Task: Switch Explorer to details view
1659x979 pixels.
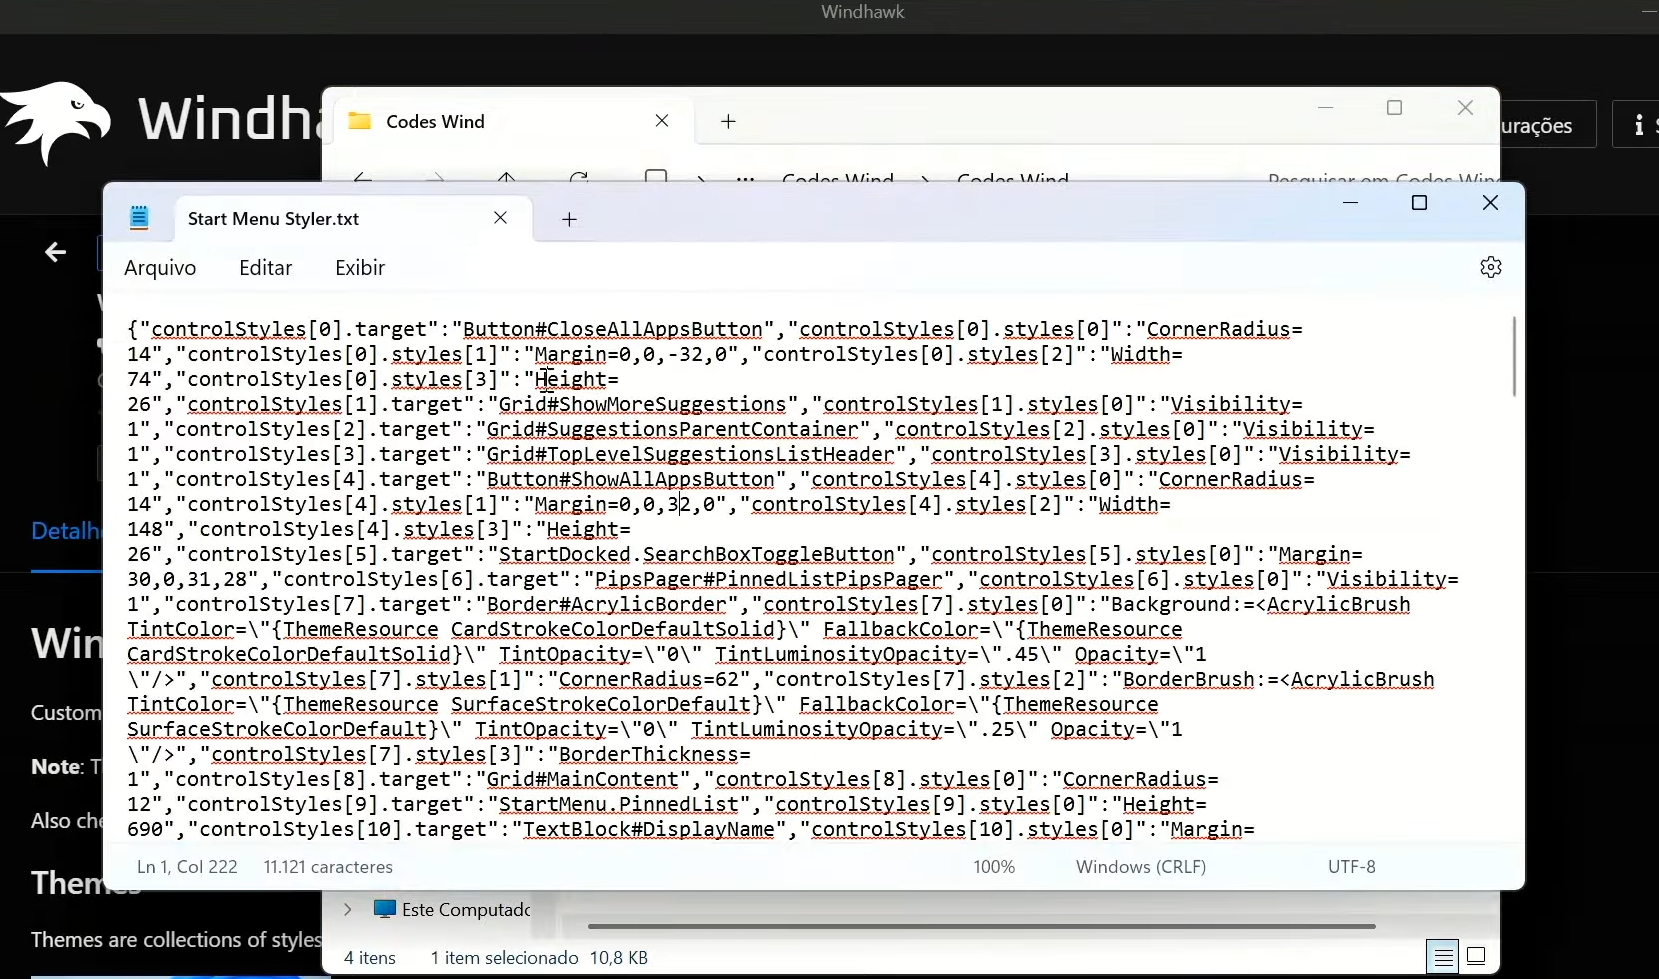Action: click(x=1443, y=957)
